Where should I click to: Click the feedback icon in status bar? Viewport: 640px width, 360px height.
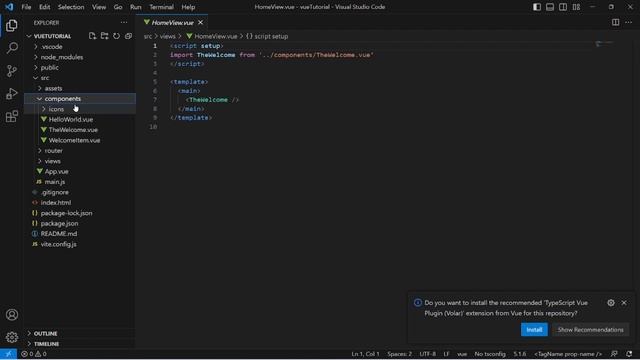[x=614, y=354]
